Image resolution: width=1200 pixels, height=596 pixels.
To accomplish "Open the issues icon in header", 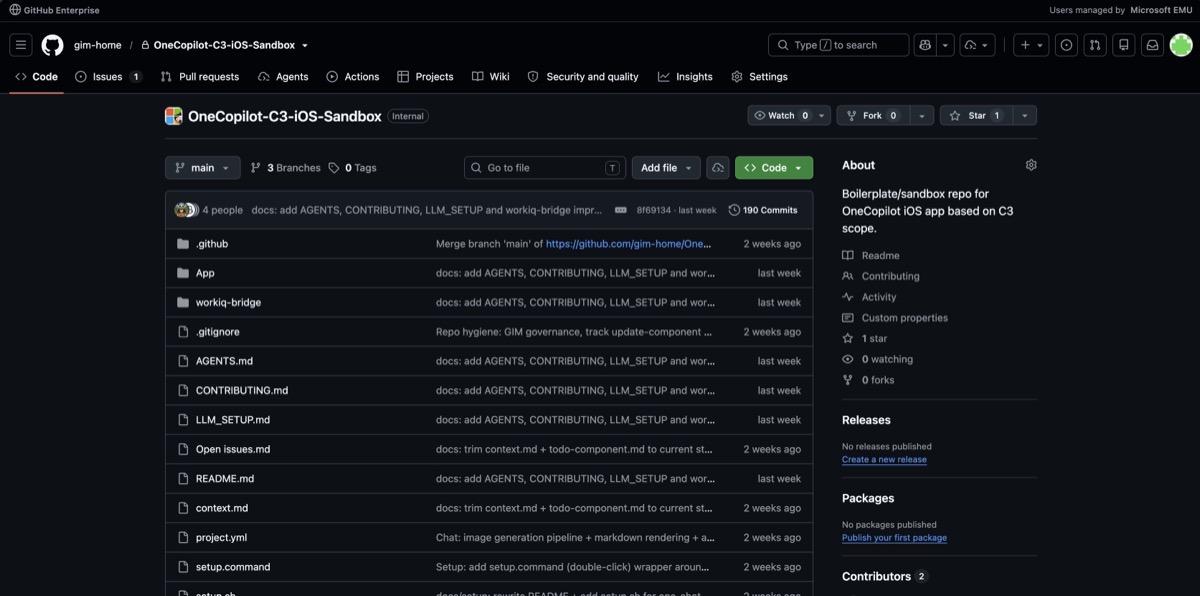I will point(1066,45).
